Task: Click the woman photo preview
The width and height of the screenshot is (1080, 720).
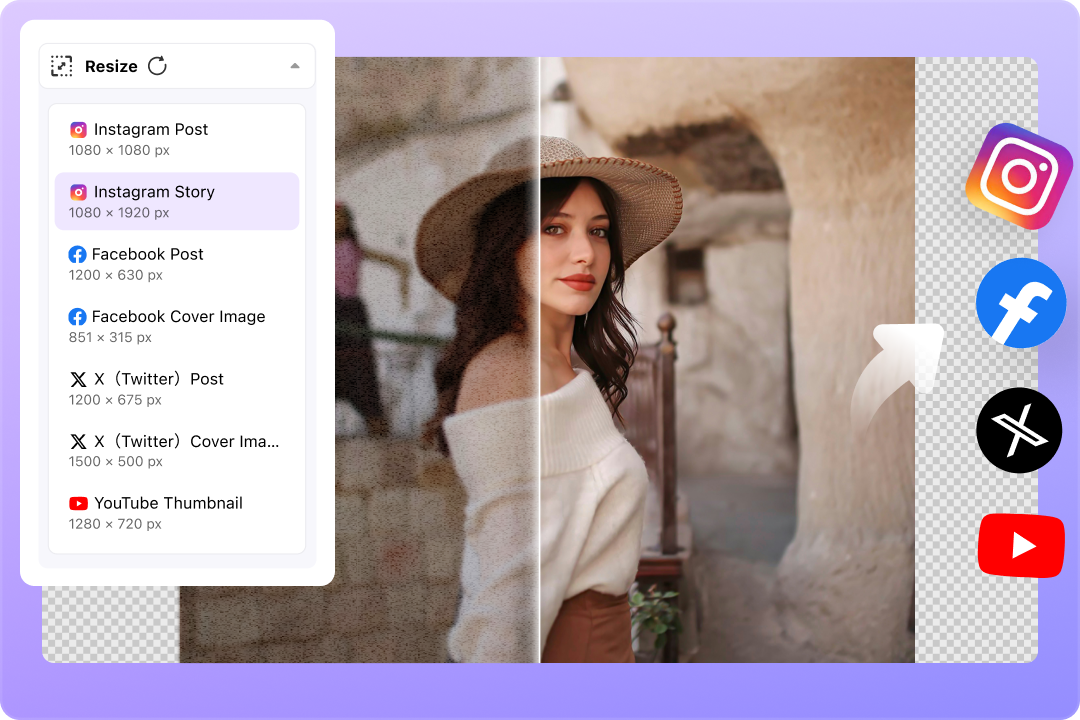Action: coord(547,360)
